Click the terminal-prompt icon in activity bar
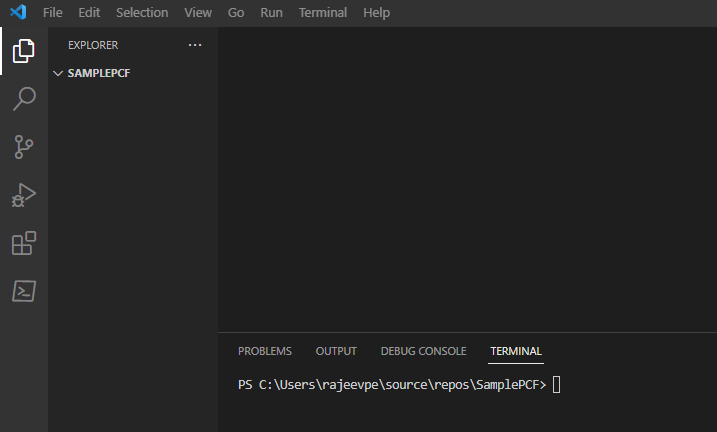This screenshot has height=432, width=717. point(24,291)
